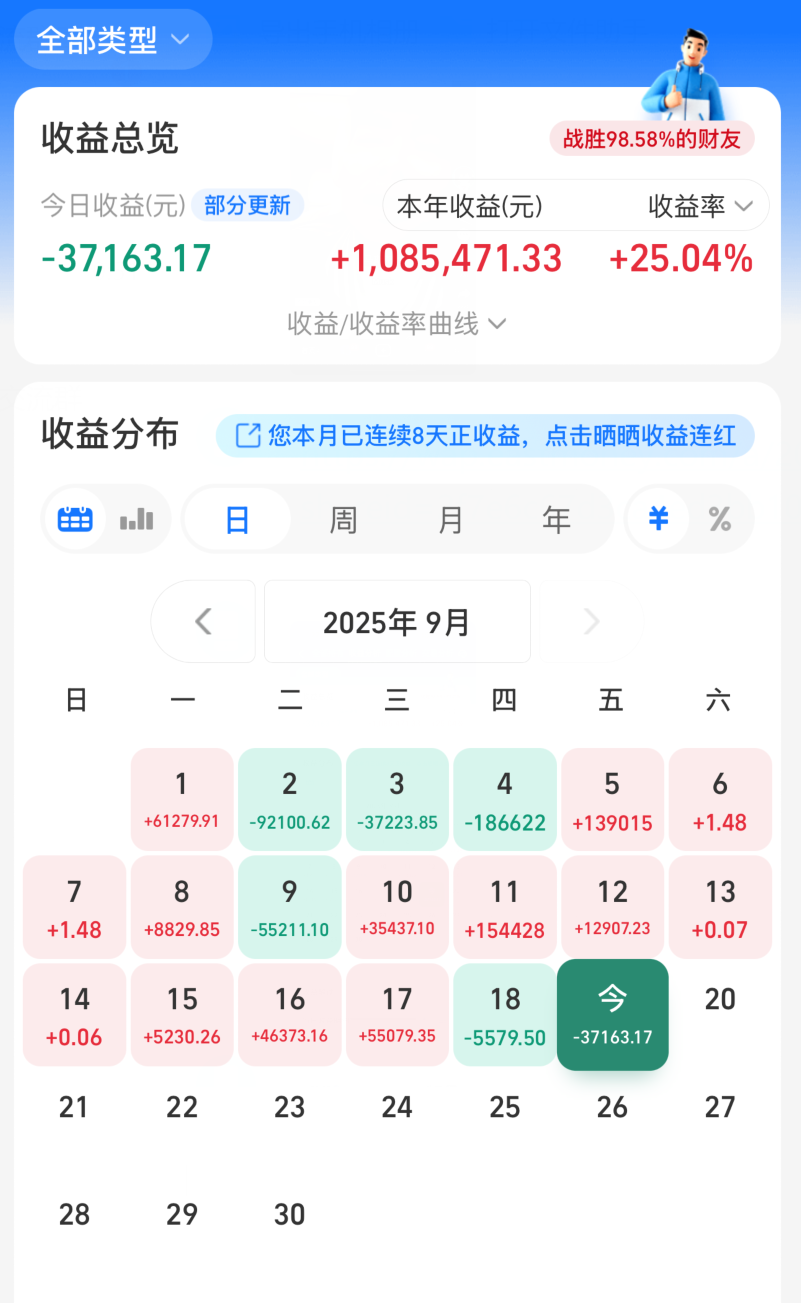Select the 日 daily tab
801x1303 pixels.
(237, 520)
